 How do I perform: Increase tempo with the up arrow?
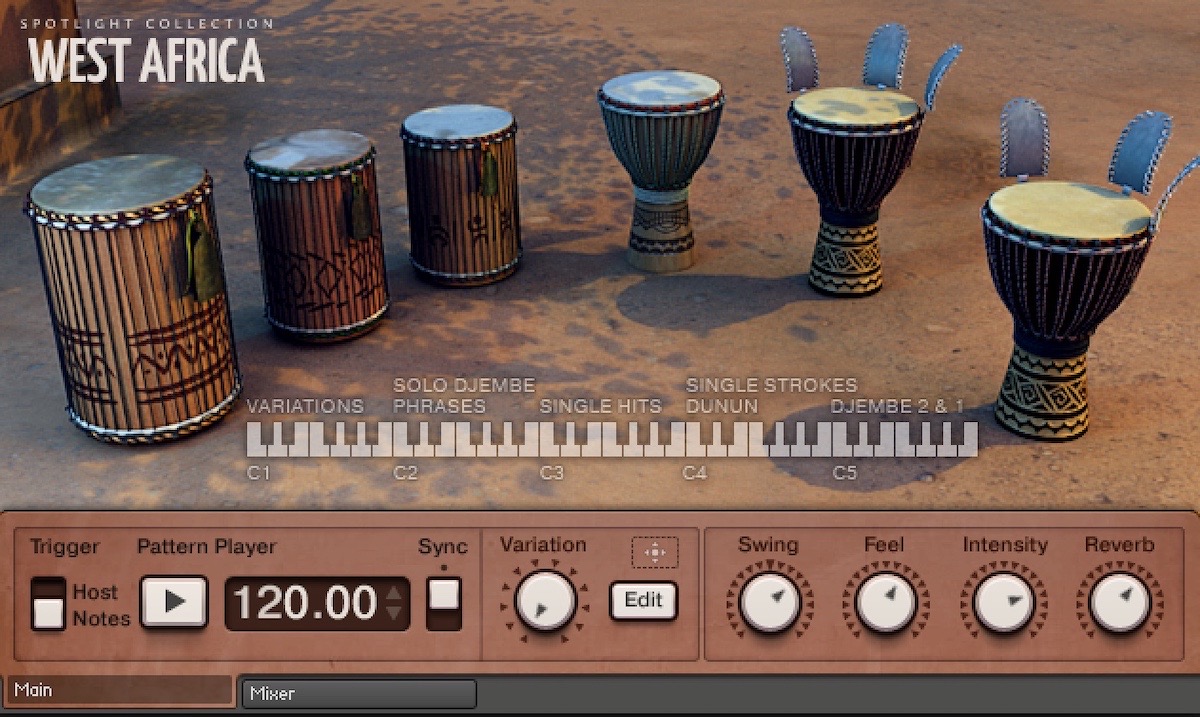tap(395, 593)
